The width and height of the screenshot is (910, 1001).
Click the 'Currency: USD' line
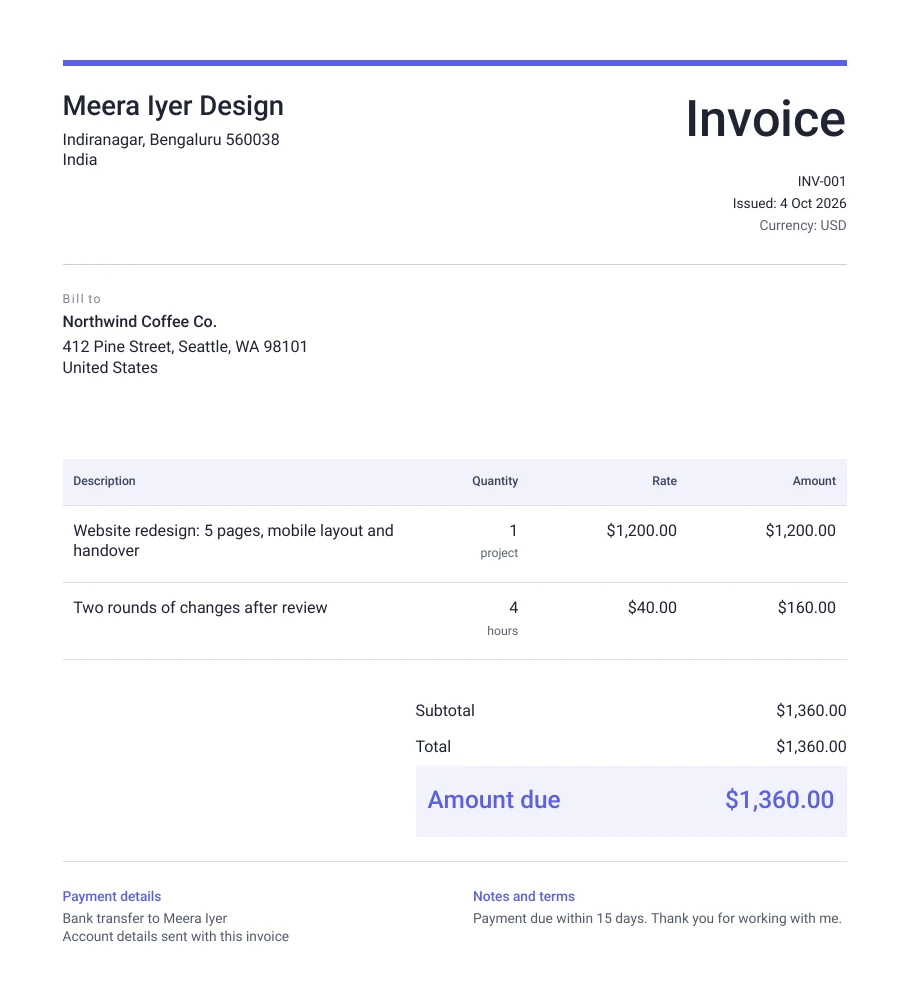(803, 225)
